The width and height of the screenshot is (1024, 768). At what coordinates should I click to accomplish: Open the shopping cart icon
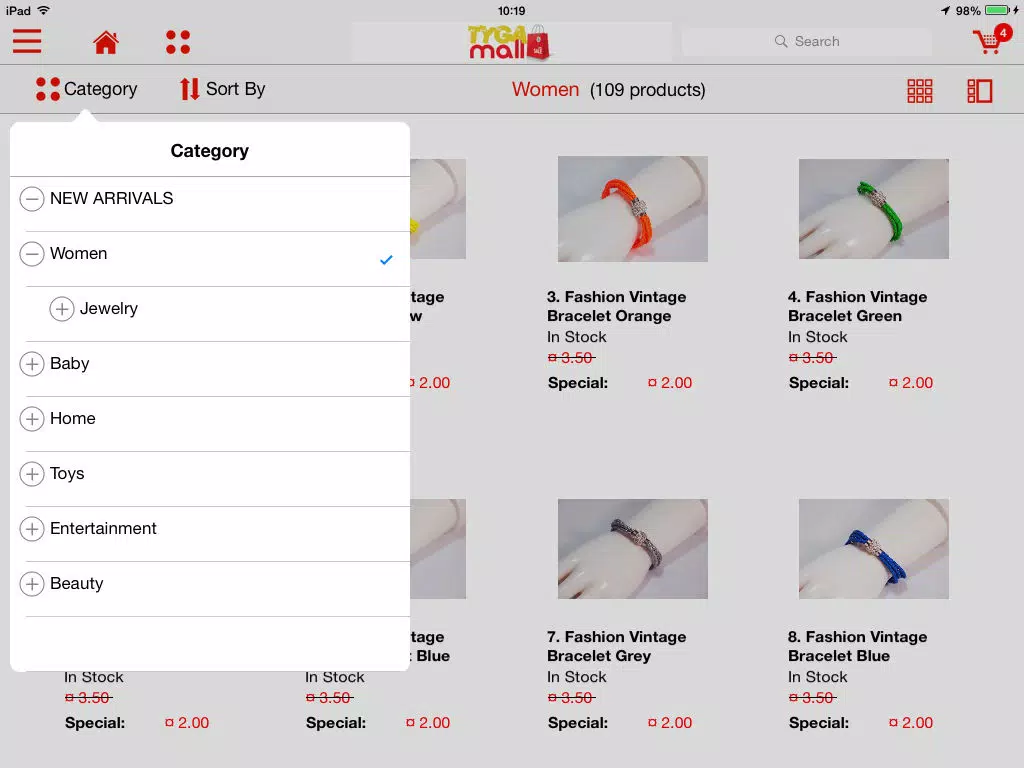coord(991,40)
